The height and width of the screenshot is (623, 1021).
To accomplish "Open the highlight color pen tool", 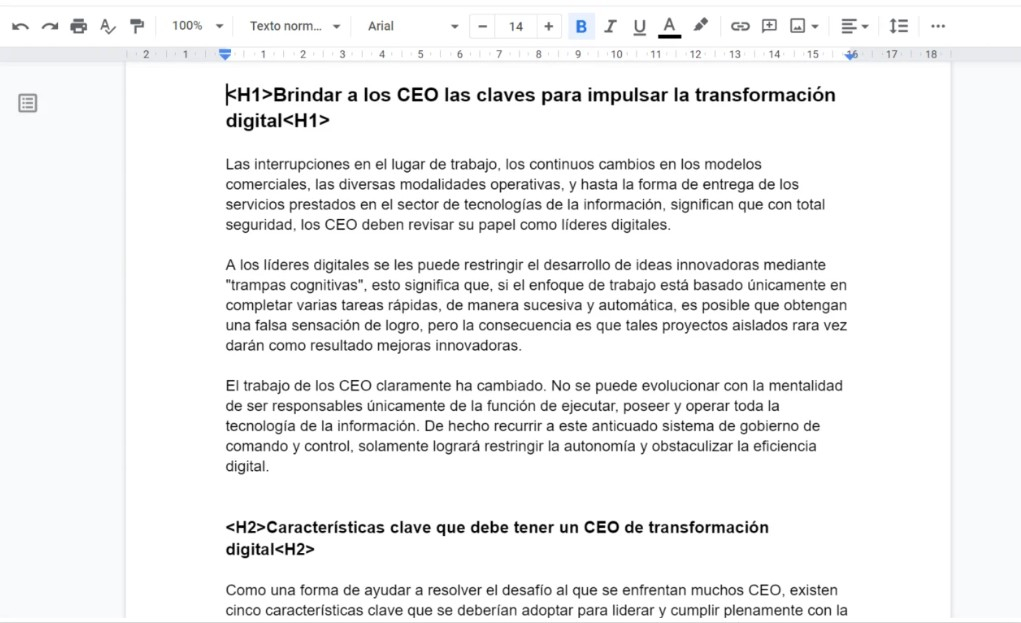I will (701, 26).
